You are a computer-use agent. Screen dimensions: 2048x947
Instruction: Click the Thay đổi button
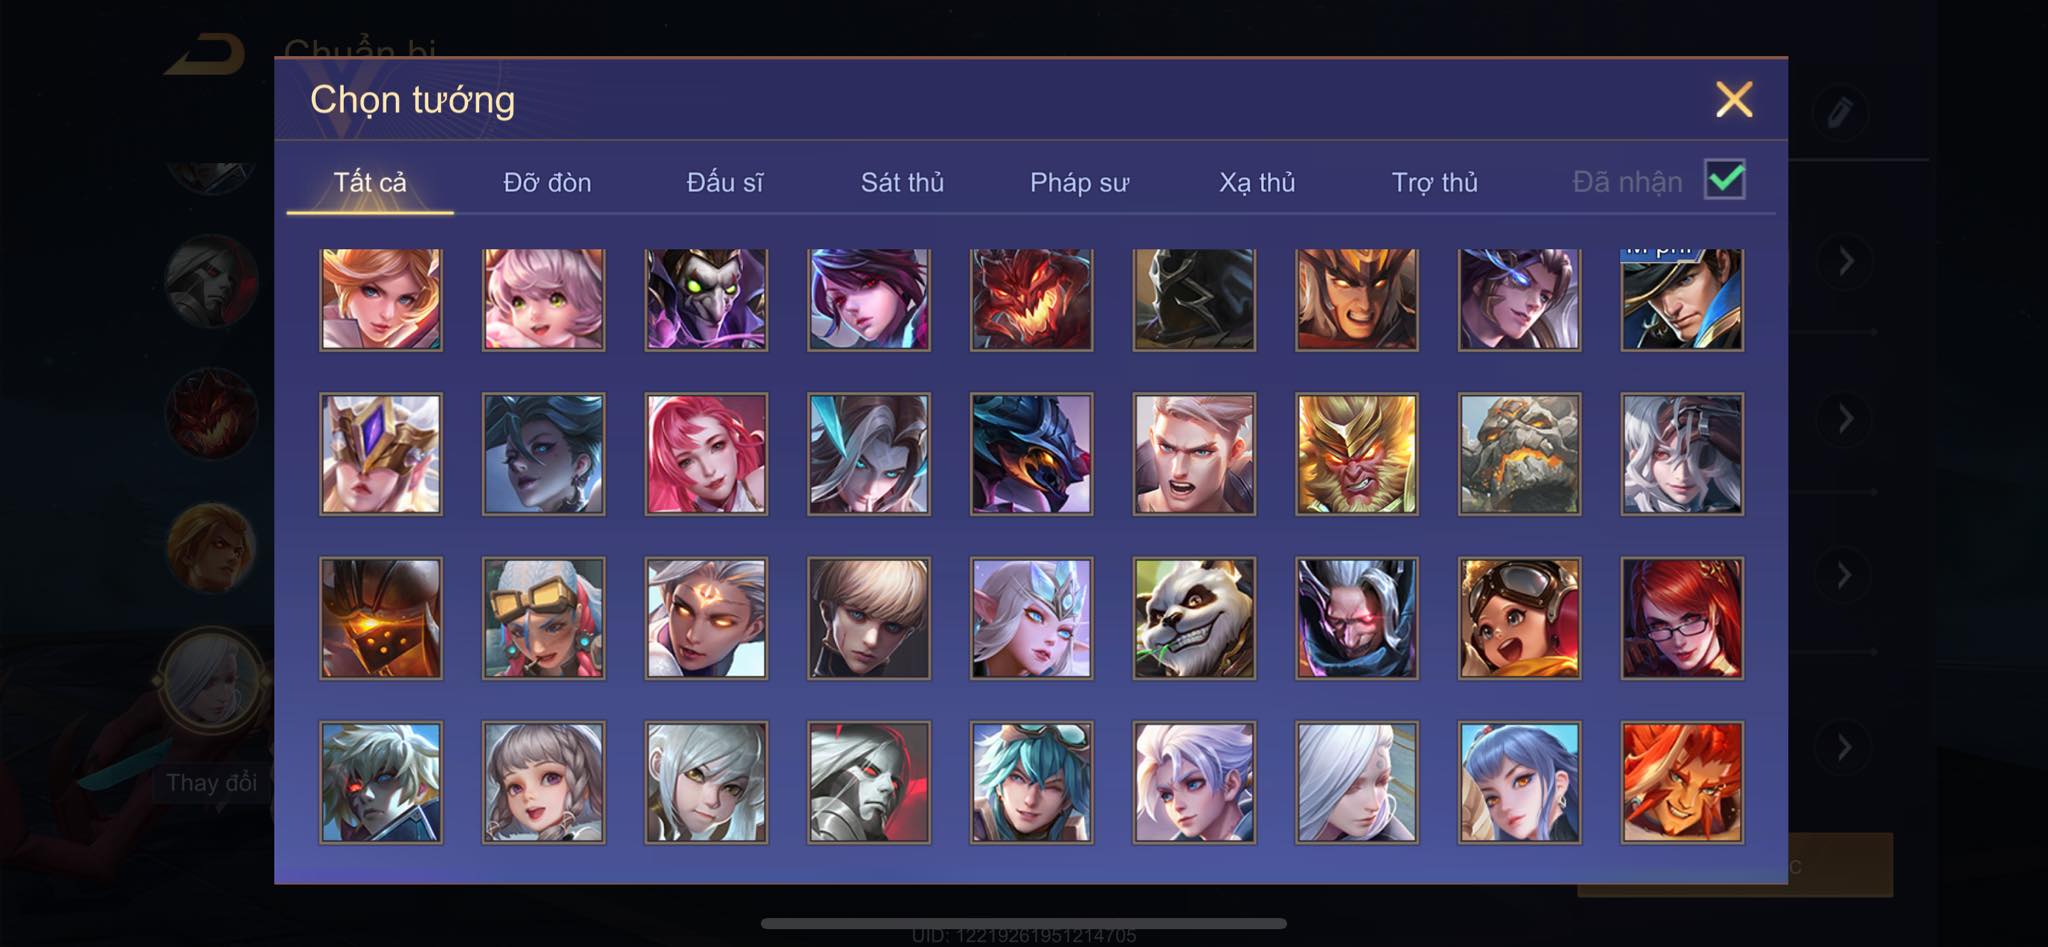click(x=211, y=782)
